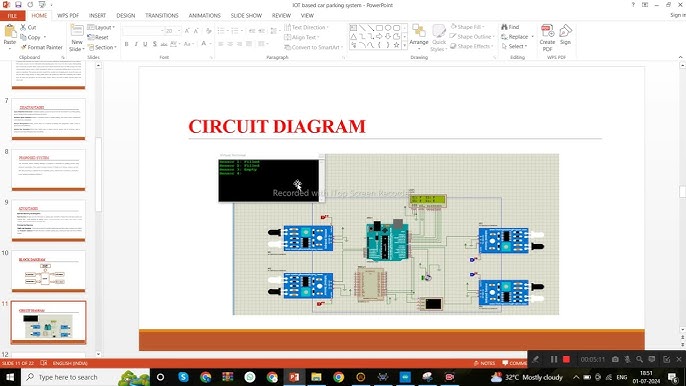Click the Paste icon in Clipboard group

[x=10, y=35]
